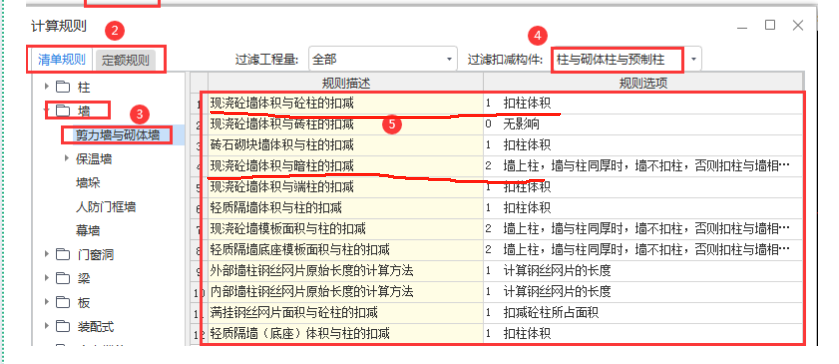Expand the 梁 tree folder
Image resolution: width=839 pixels, height=364 pixels.
coord(46,278)
